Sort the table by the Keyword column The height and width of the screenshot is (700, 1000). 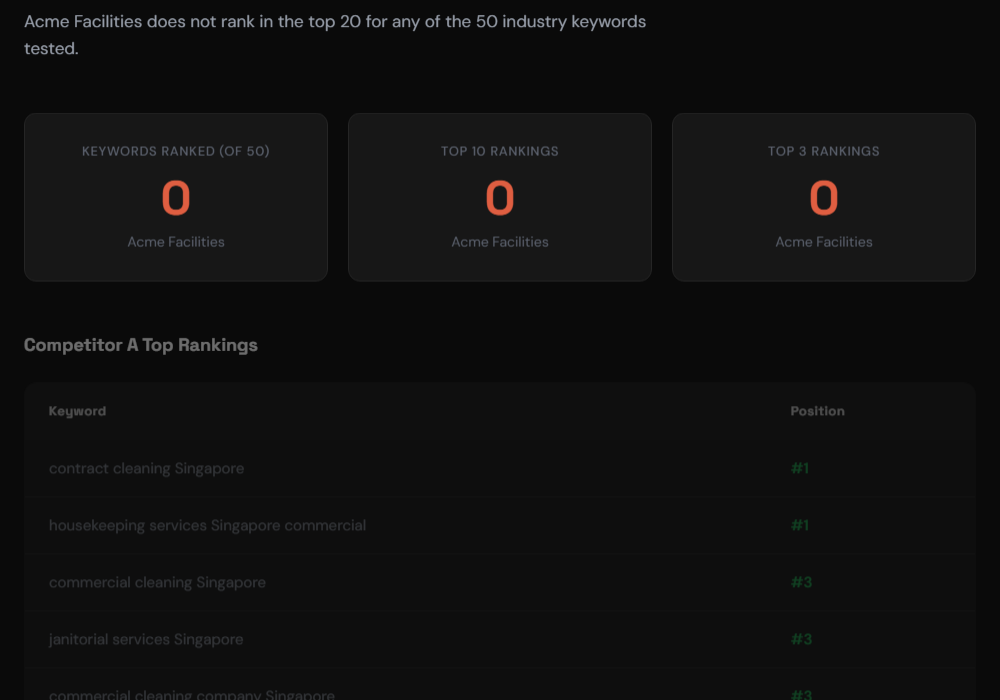(77, 410)
